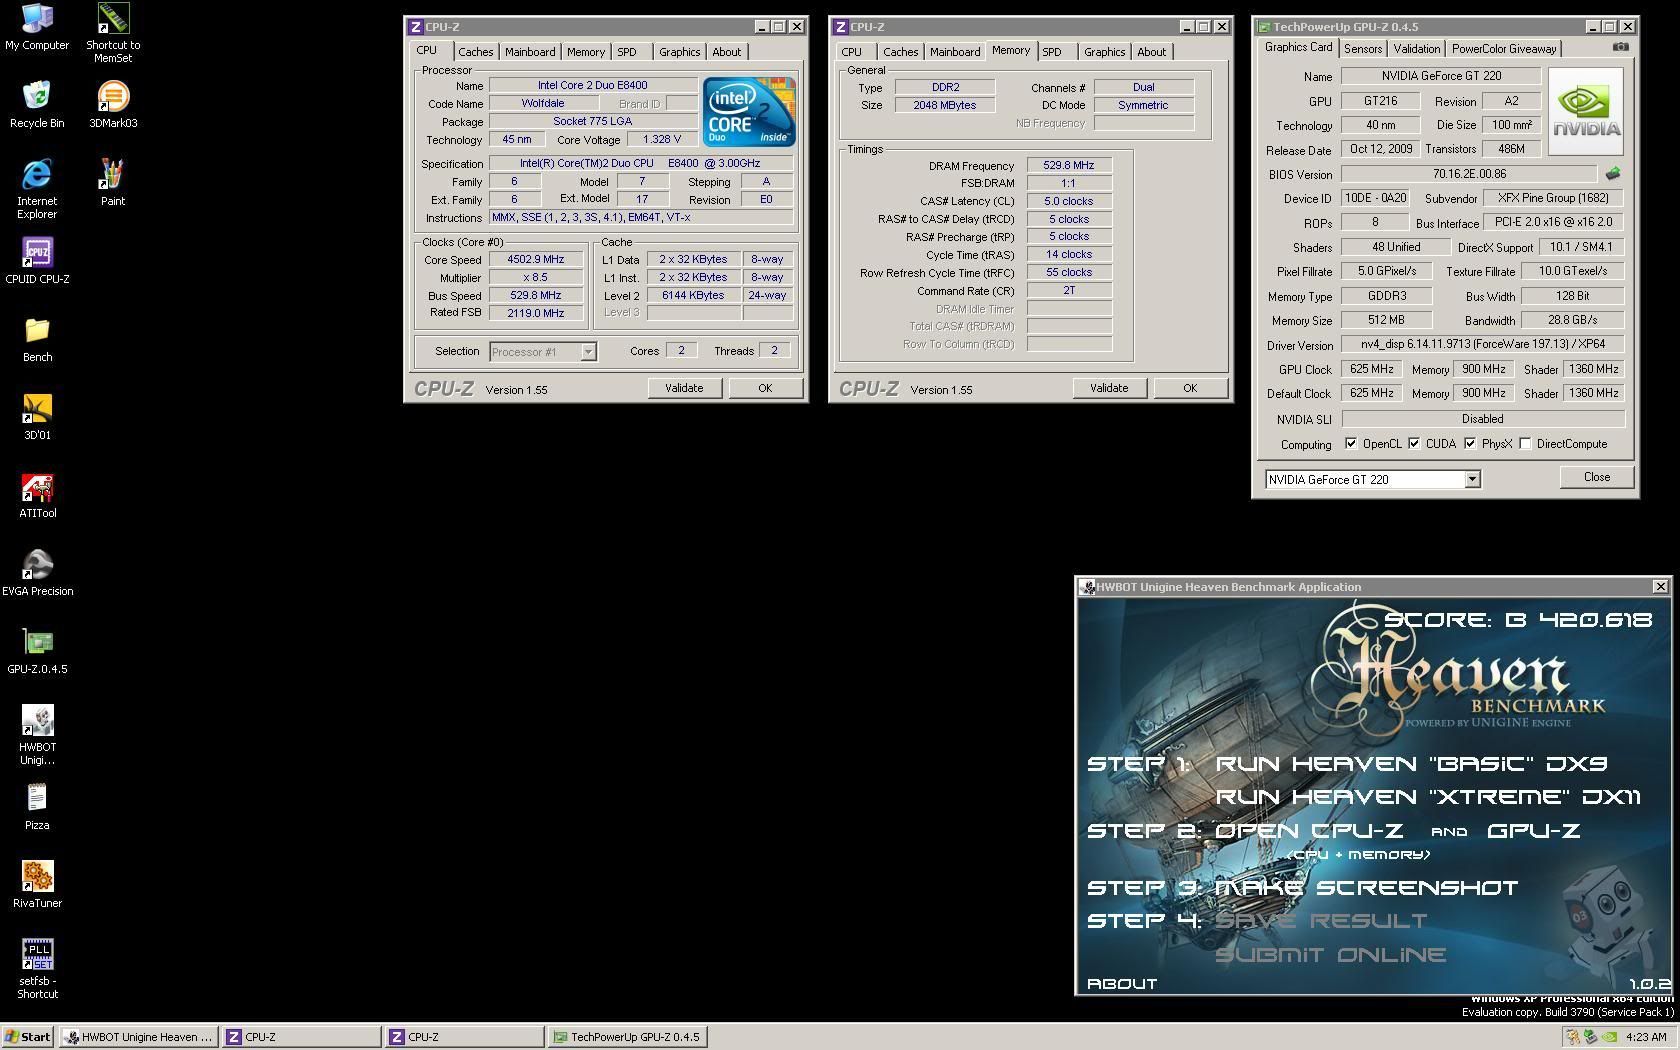Viewport: 1680px width, 1050px height.
Task: Click the BIOS save chip icon in GPU-Z
Action: tap(1612, 174)
